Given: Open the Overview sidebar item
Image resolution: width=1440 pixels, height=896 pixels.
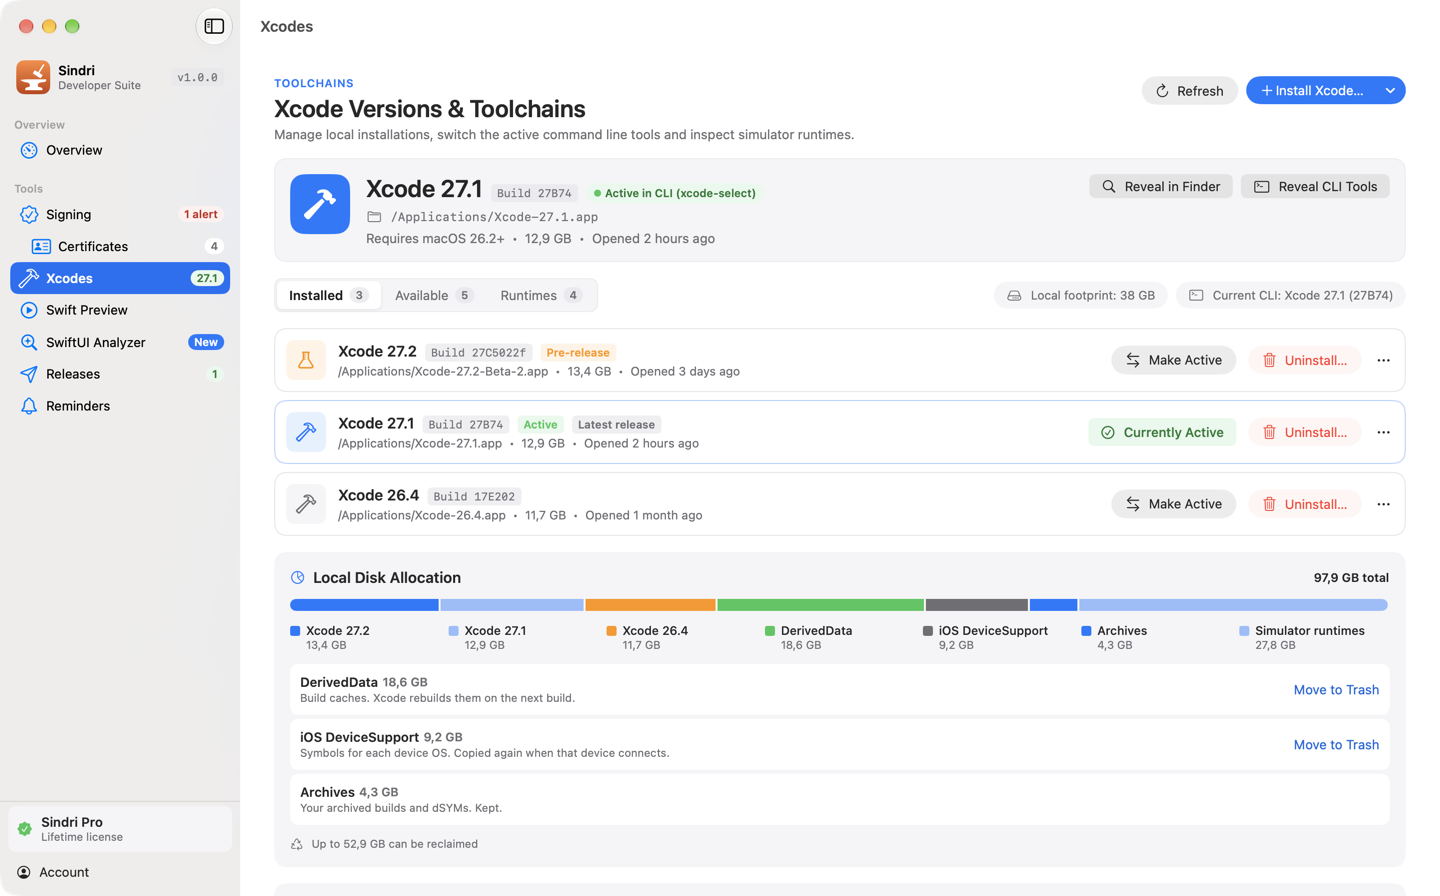Looking at the screenshot, I should pyautogui.click(x=120, y=150).
